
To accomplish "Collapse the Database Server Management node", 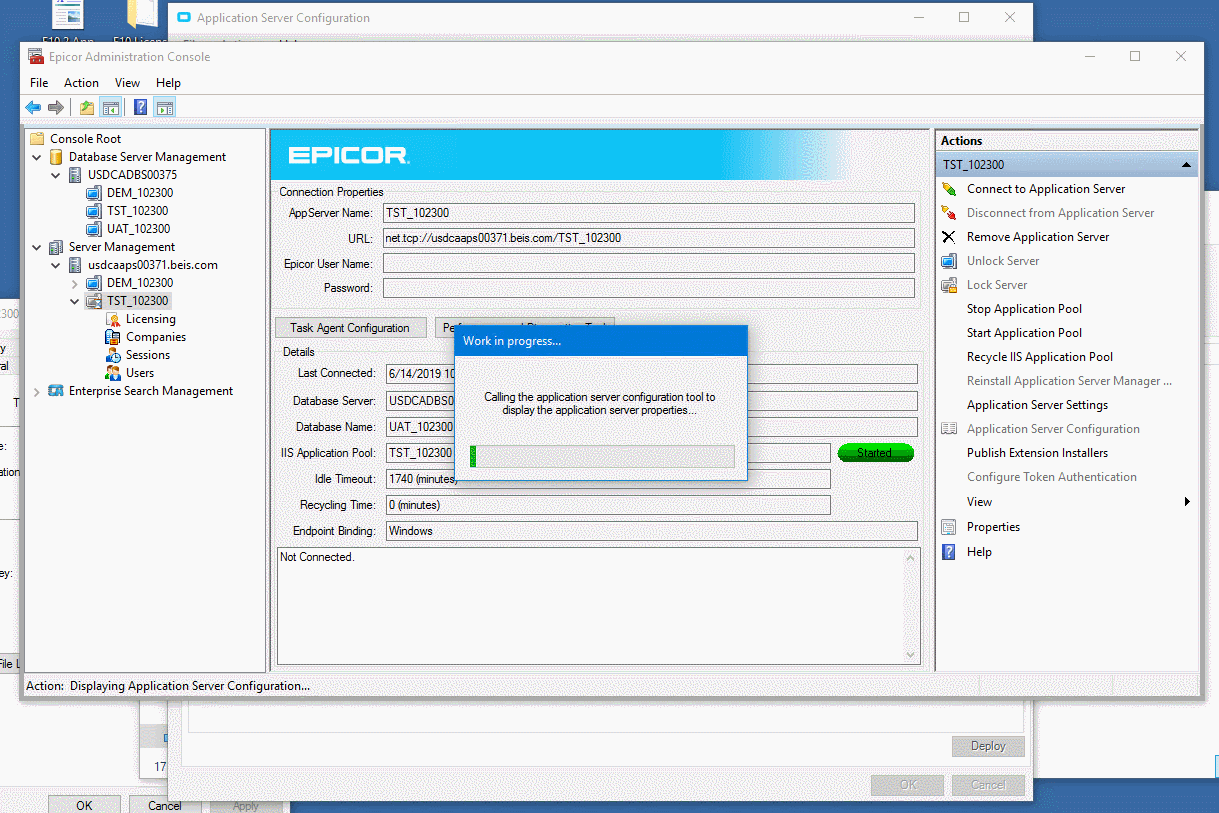I will pos(37,157).
